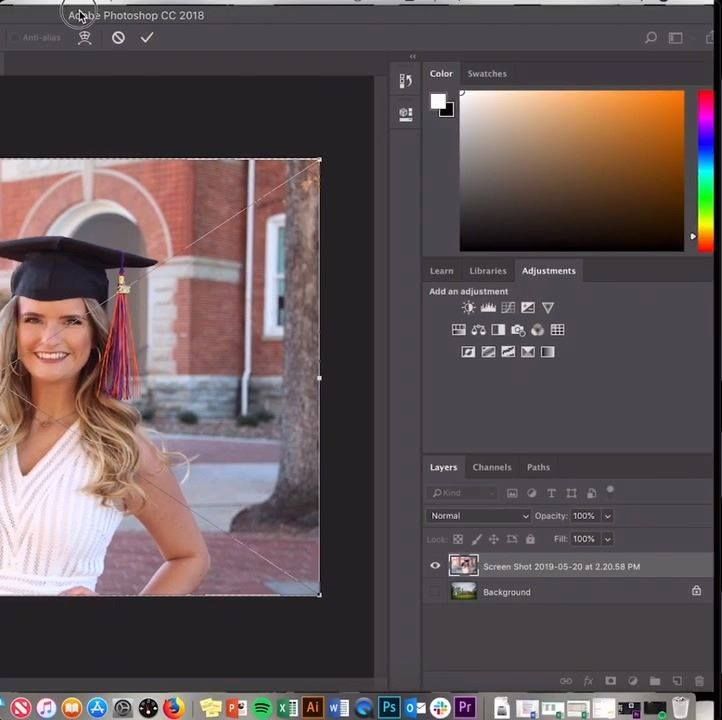The image size is (722, 720).
Task: Expand the Opacity value dropdown arrow
Action: [x=608, y=516]
